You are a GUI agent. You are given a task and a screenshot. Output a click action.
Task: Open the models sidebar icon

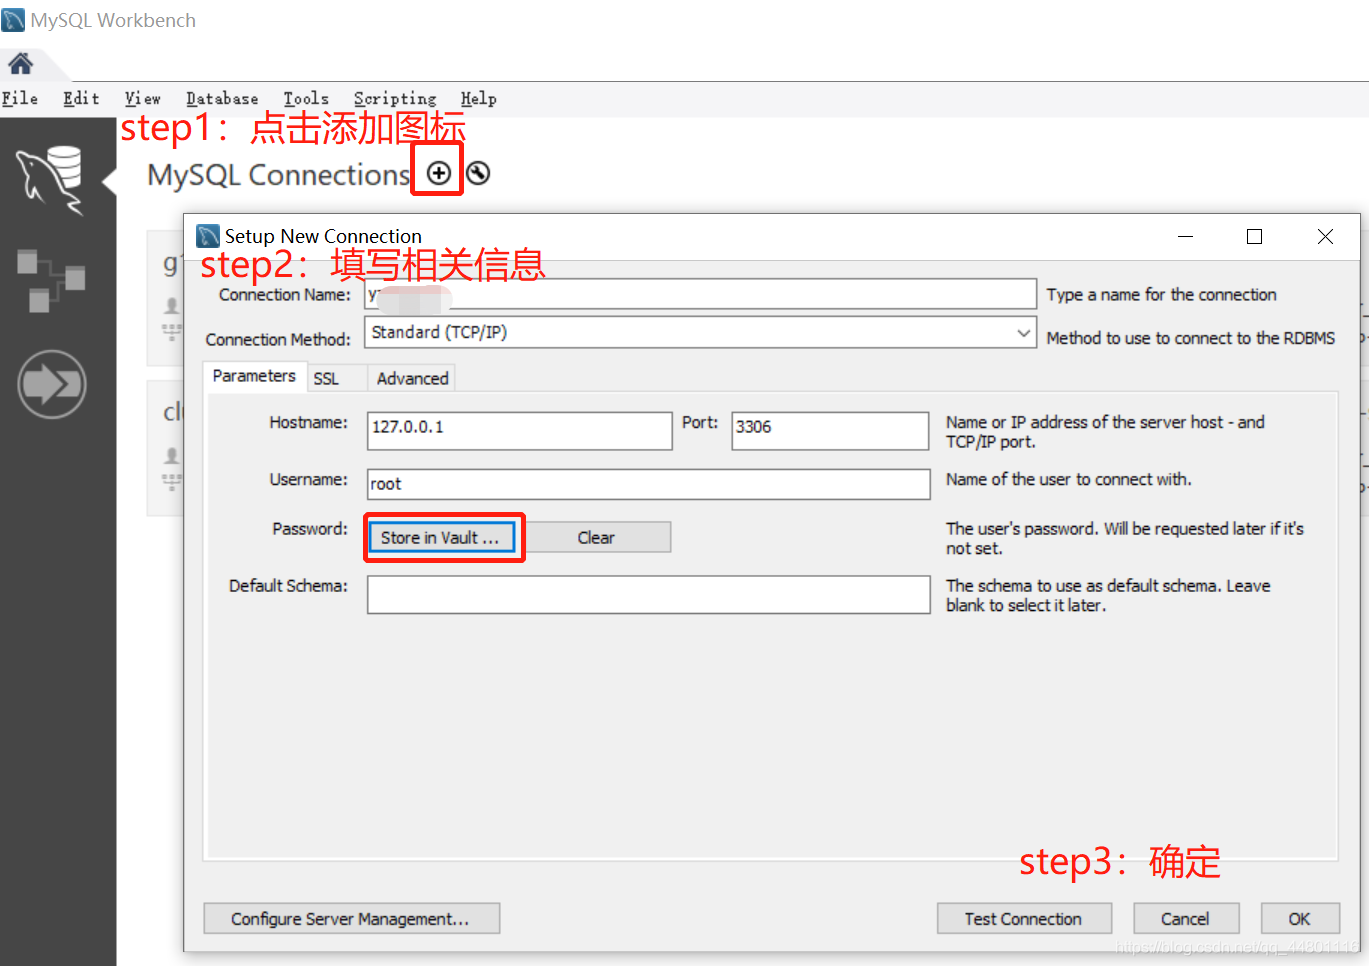(51, 281)
